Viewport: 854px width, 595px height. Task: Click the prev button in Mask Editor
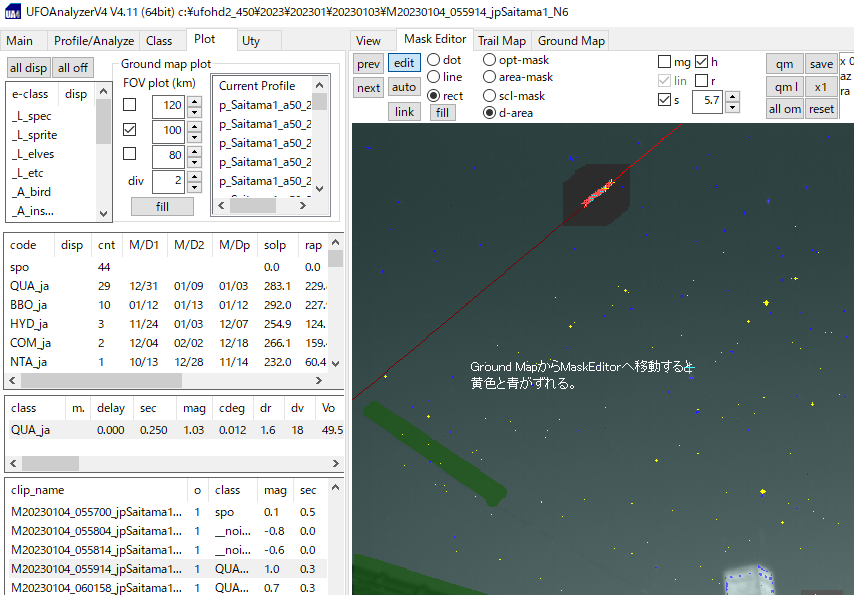point(368,63)
